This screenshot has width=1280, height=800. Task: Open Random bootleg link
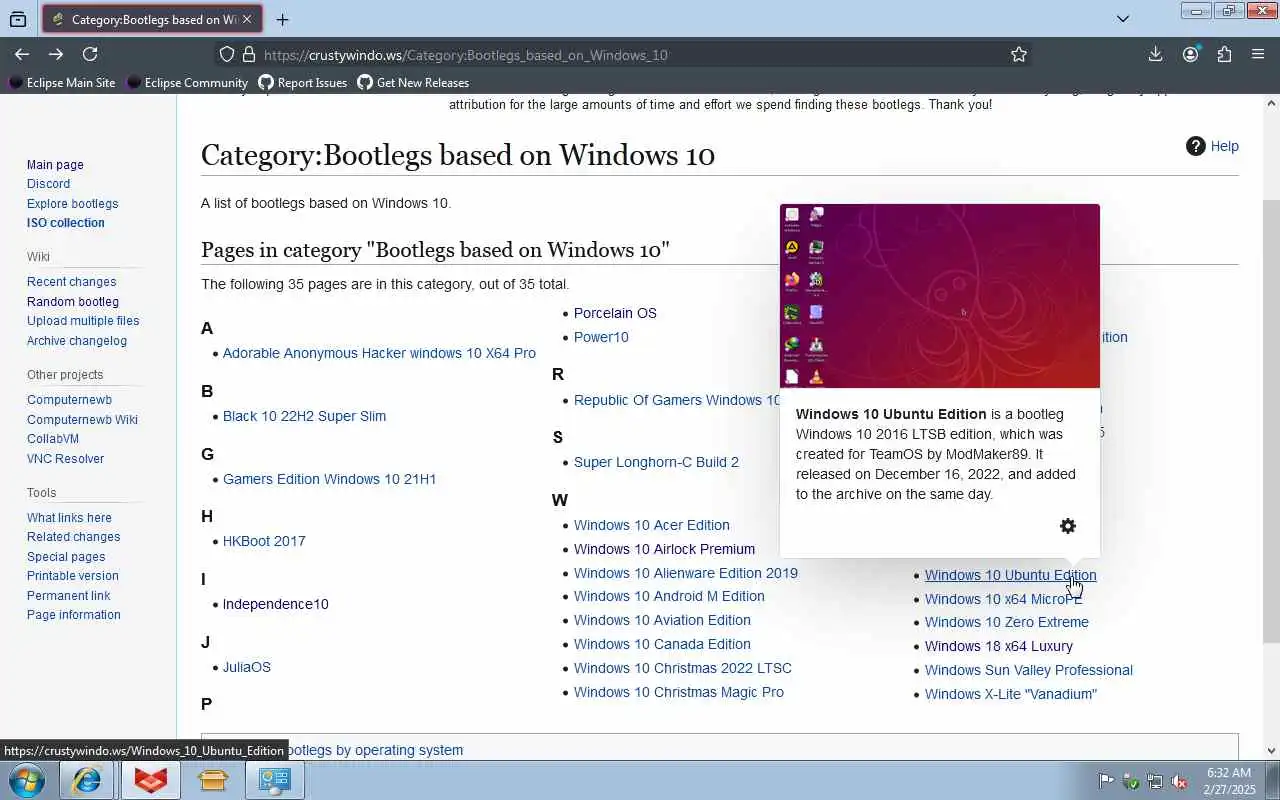pyautogui.click(x=73, y=302)
